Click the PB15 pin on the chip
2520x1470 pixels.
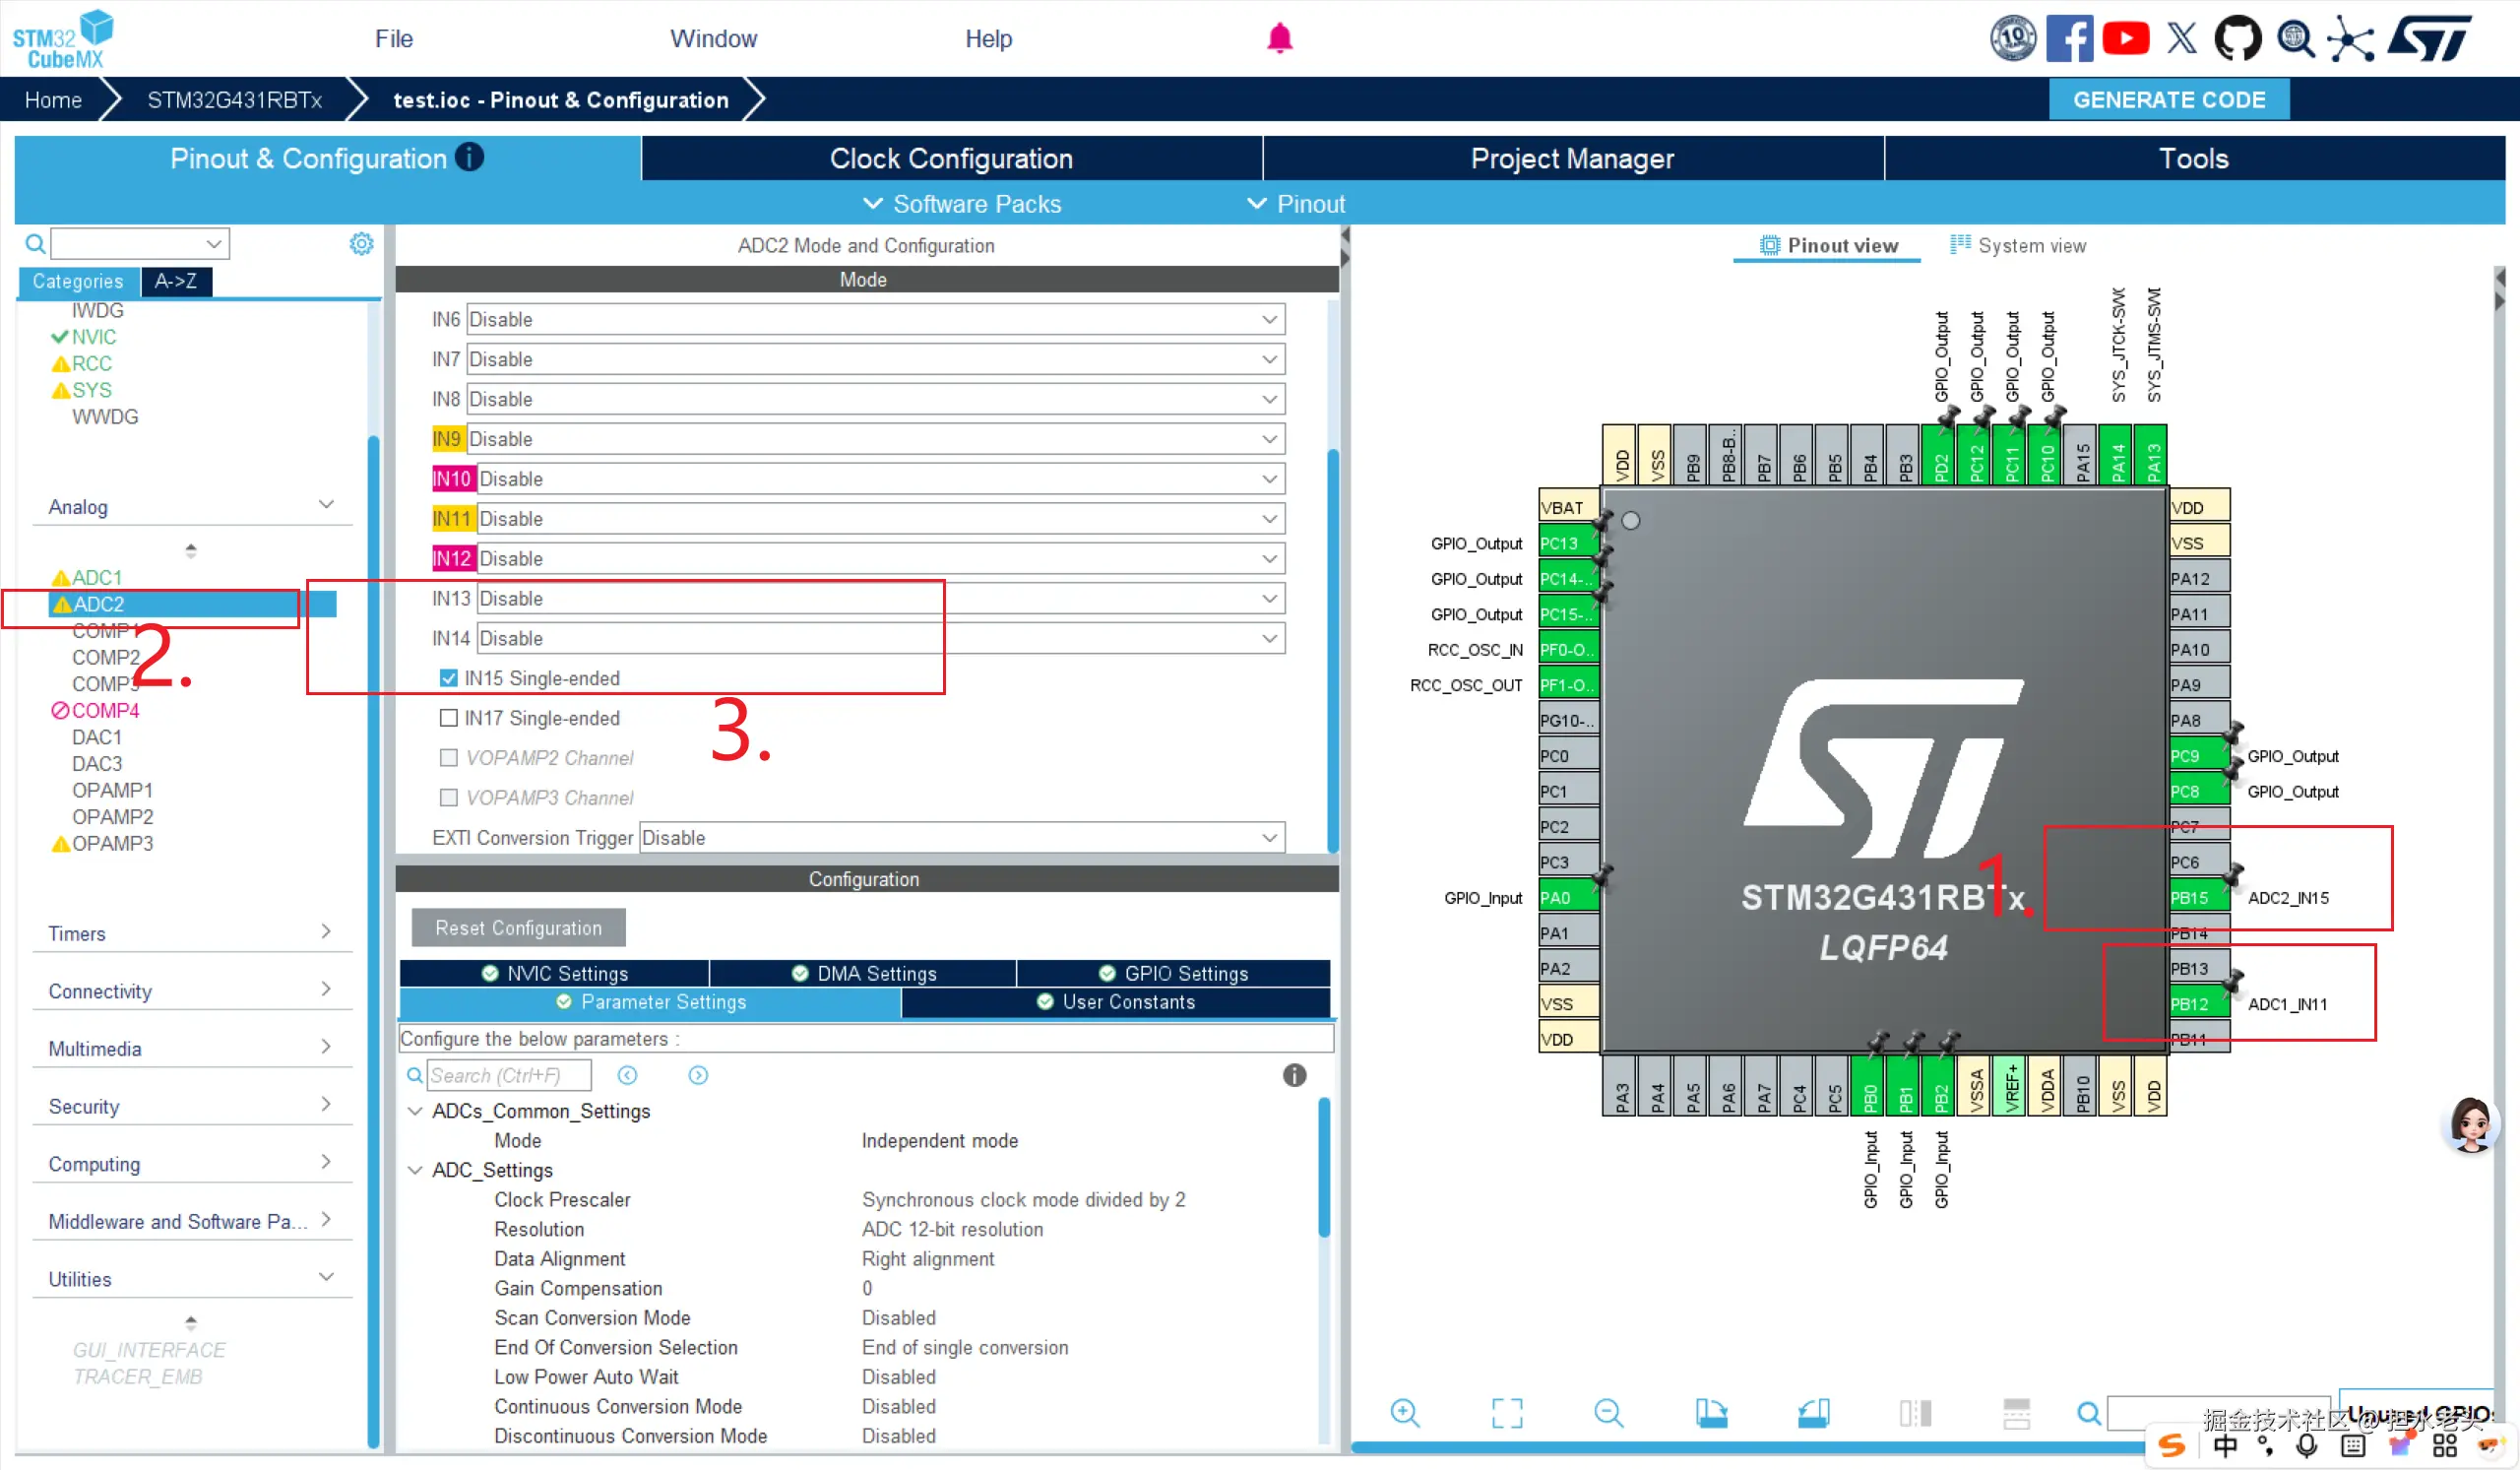2199,897
